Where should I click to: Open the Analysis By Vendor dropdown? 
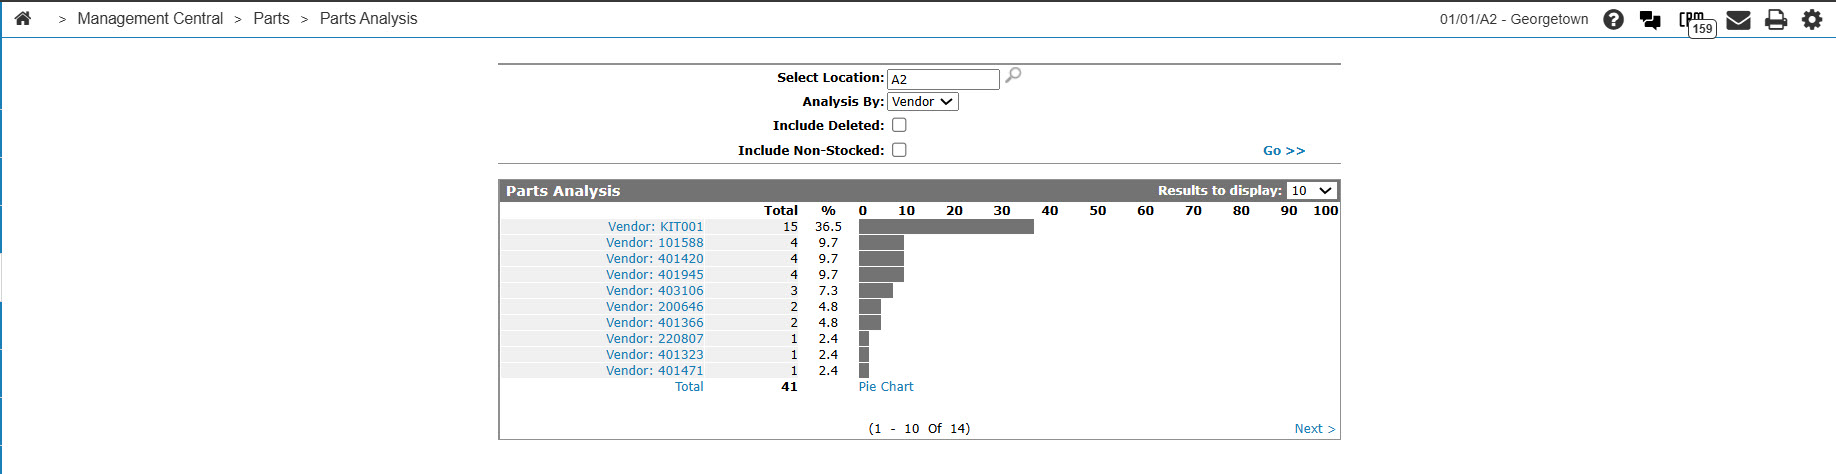pos(922,102)
